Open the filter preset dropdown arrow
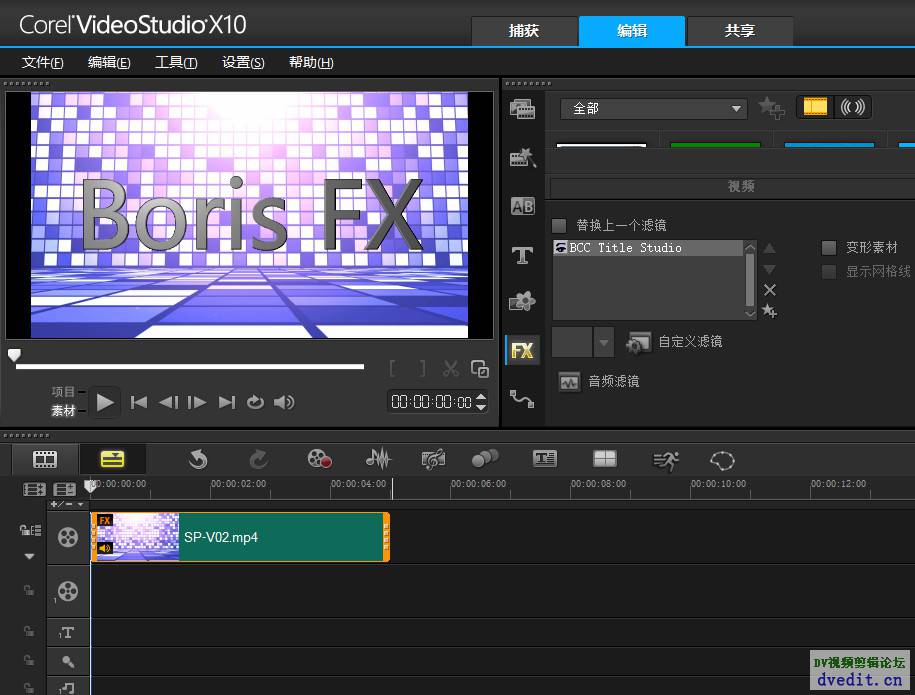The height and width of the screenshot is (695, 915). point(604,343)
